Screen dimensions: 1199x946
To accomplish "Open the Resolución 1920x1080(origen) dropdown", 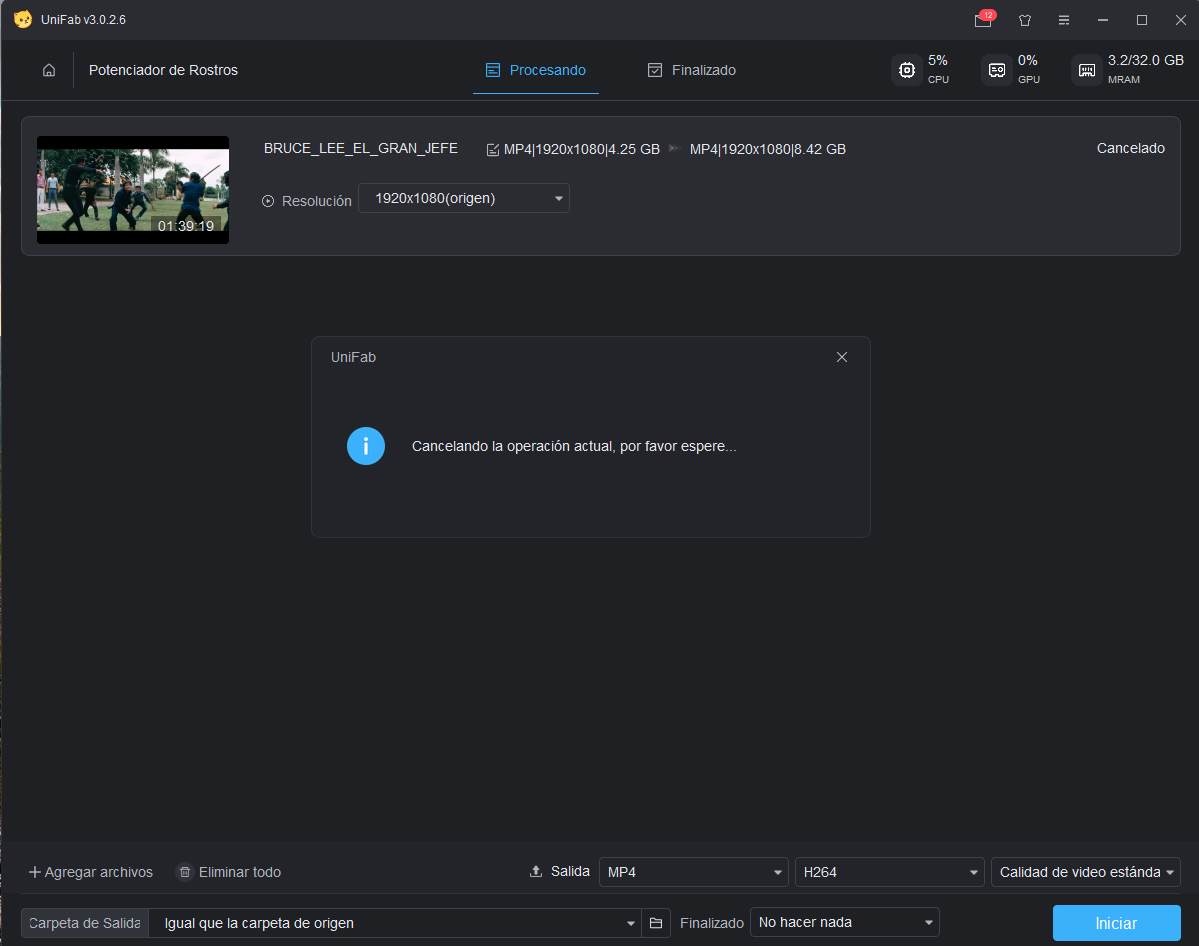I will 464,198.
